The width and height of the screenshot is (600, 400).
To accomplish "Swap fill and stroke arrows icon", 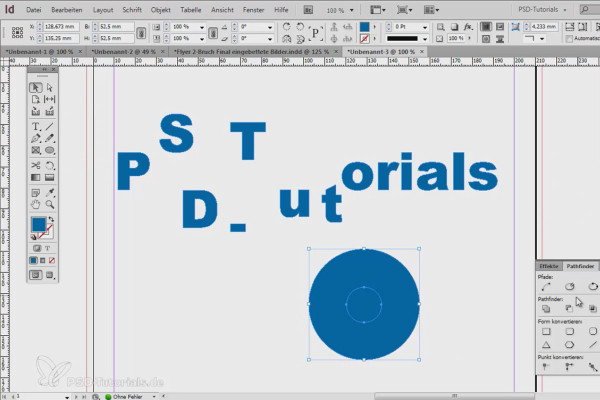I will tap(51, 219).
